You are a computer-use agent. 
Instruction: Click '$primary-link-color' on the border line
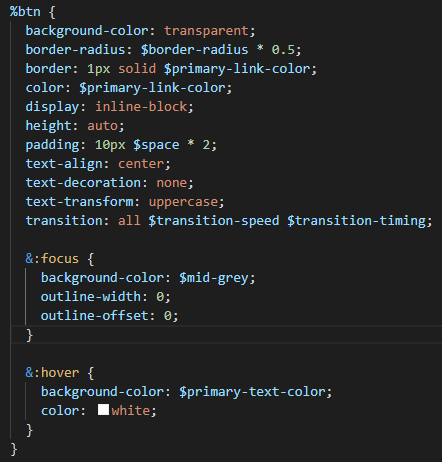pyautogui.click(x=237, y=69)
